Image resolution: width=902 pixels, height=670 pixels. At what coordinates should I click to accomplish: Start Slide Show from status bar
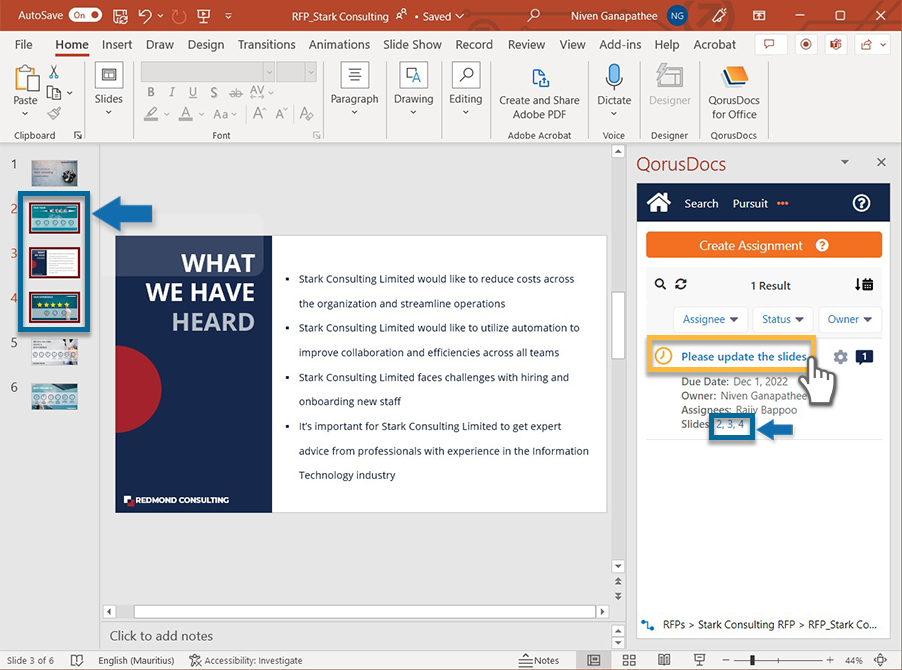coord(700,660)
